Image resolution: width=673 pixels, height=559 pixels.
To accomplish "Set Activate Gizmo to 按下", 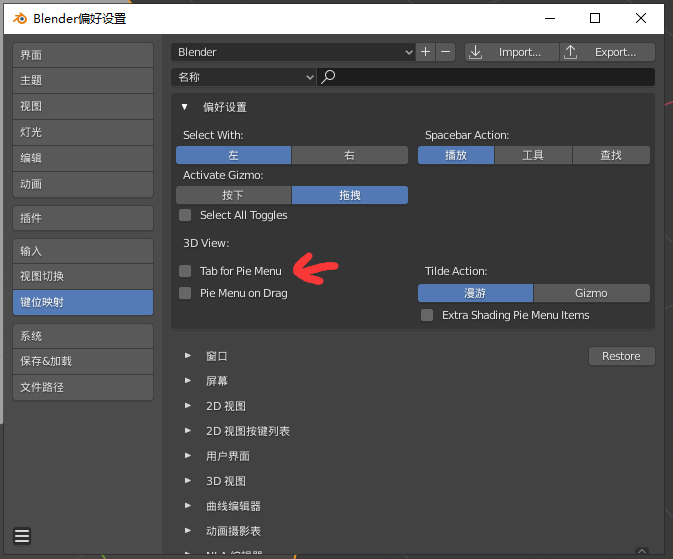I will tap(233, 195).
